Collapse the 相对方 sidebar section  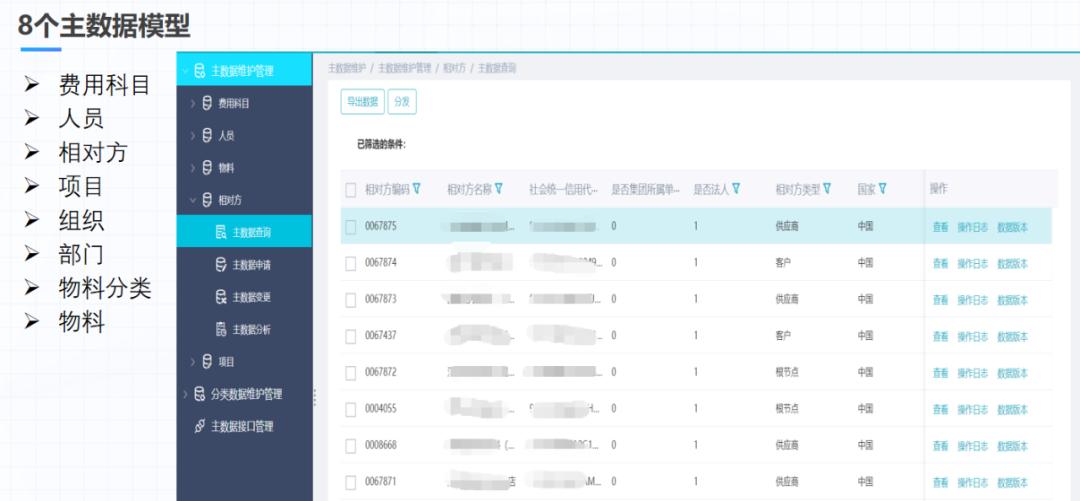coord(193,200)
